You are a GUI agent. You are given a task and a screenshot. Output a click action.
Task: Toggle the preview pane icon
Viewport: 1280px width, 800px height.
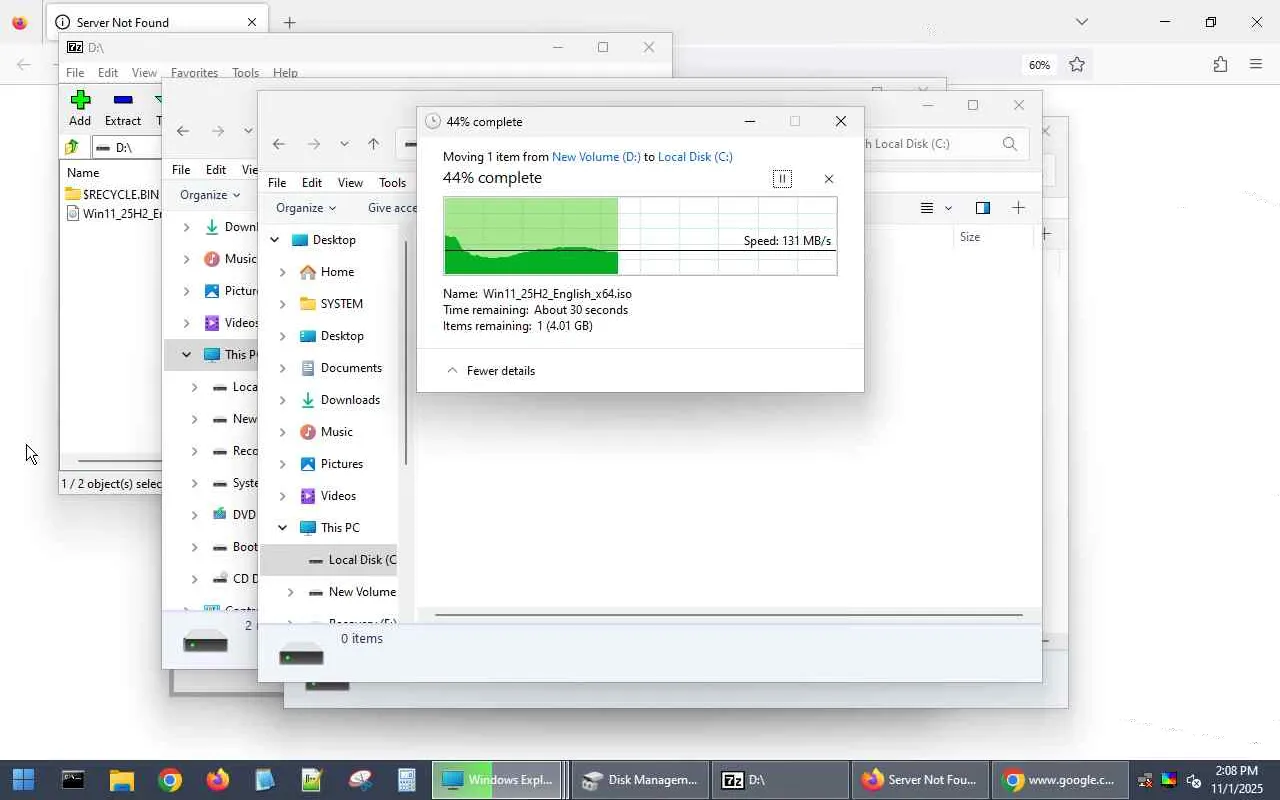coord(983,208)
